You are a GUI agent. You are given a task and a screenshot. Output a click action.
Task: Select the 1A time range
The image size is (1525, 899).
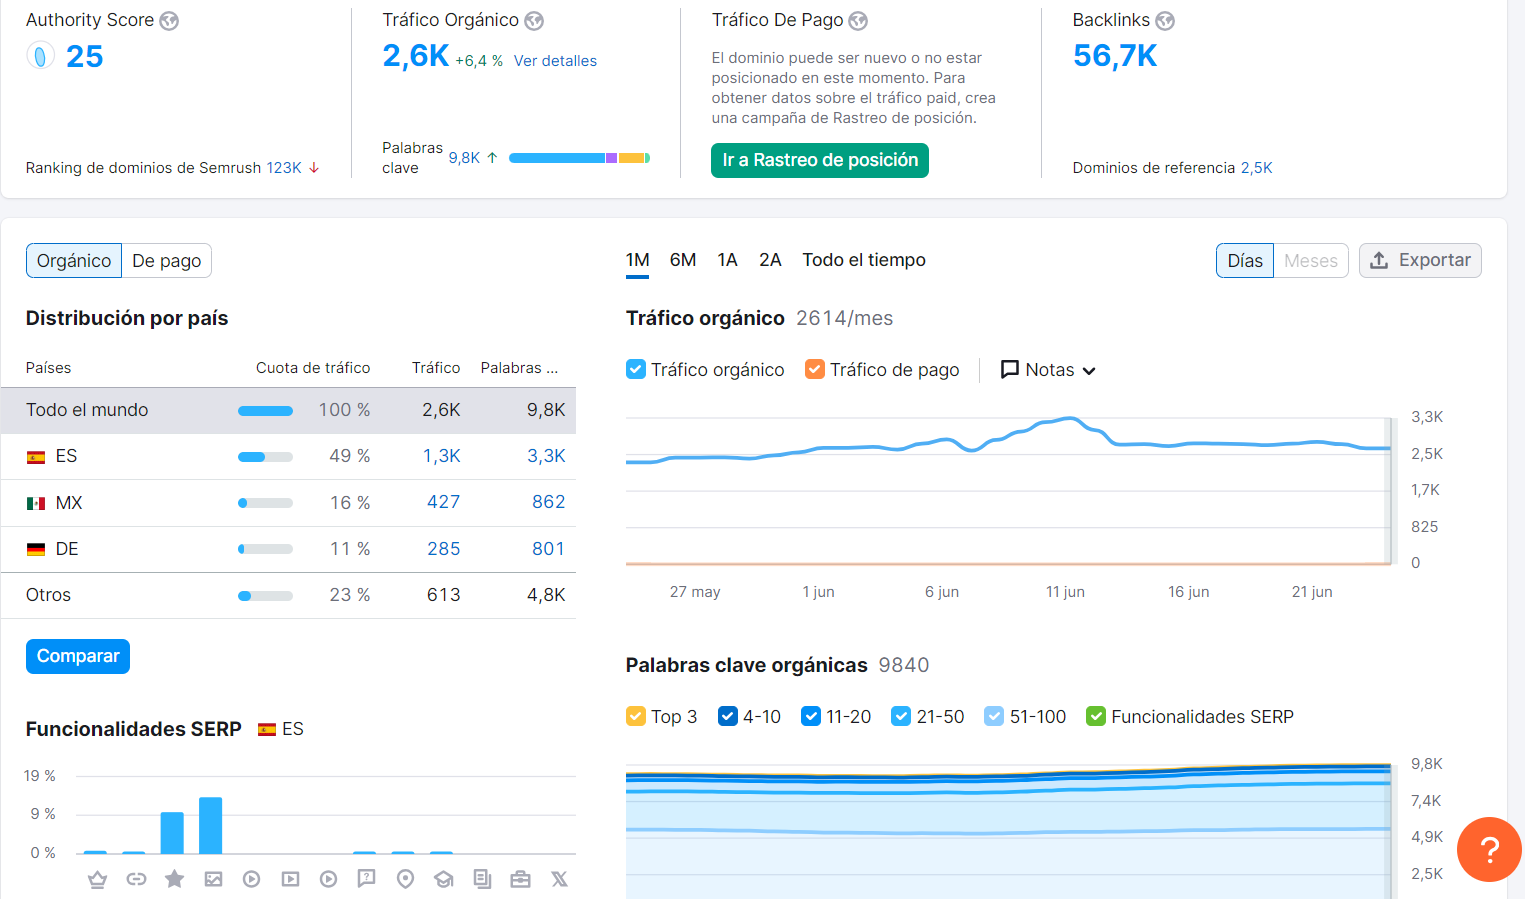(x=727, y=260)
